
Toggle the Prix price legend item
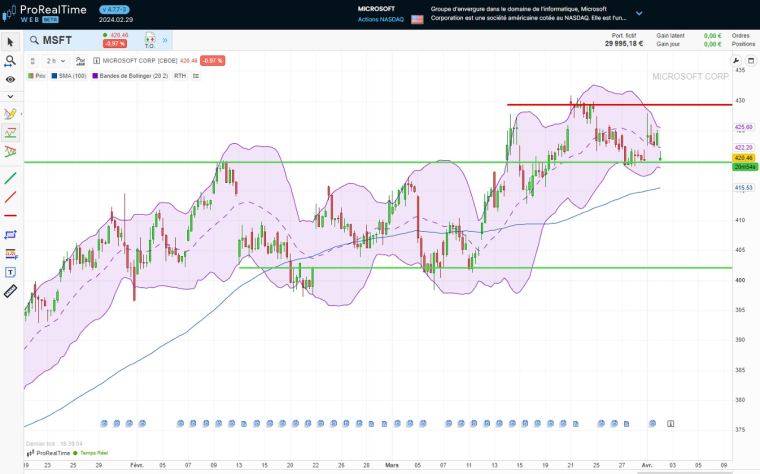[37, 75]
